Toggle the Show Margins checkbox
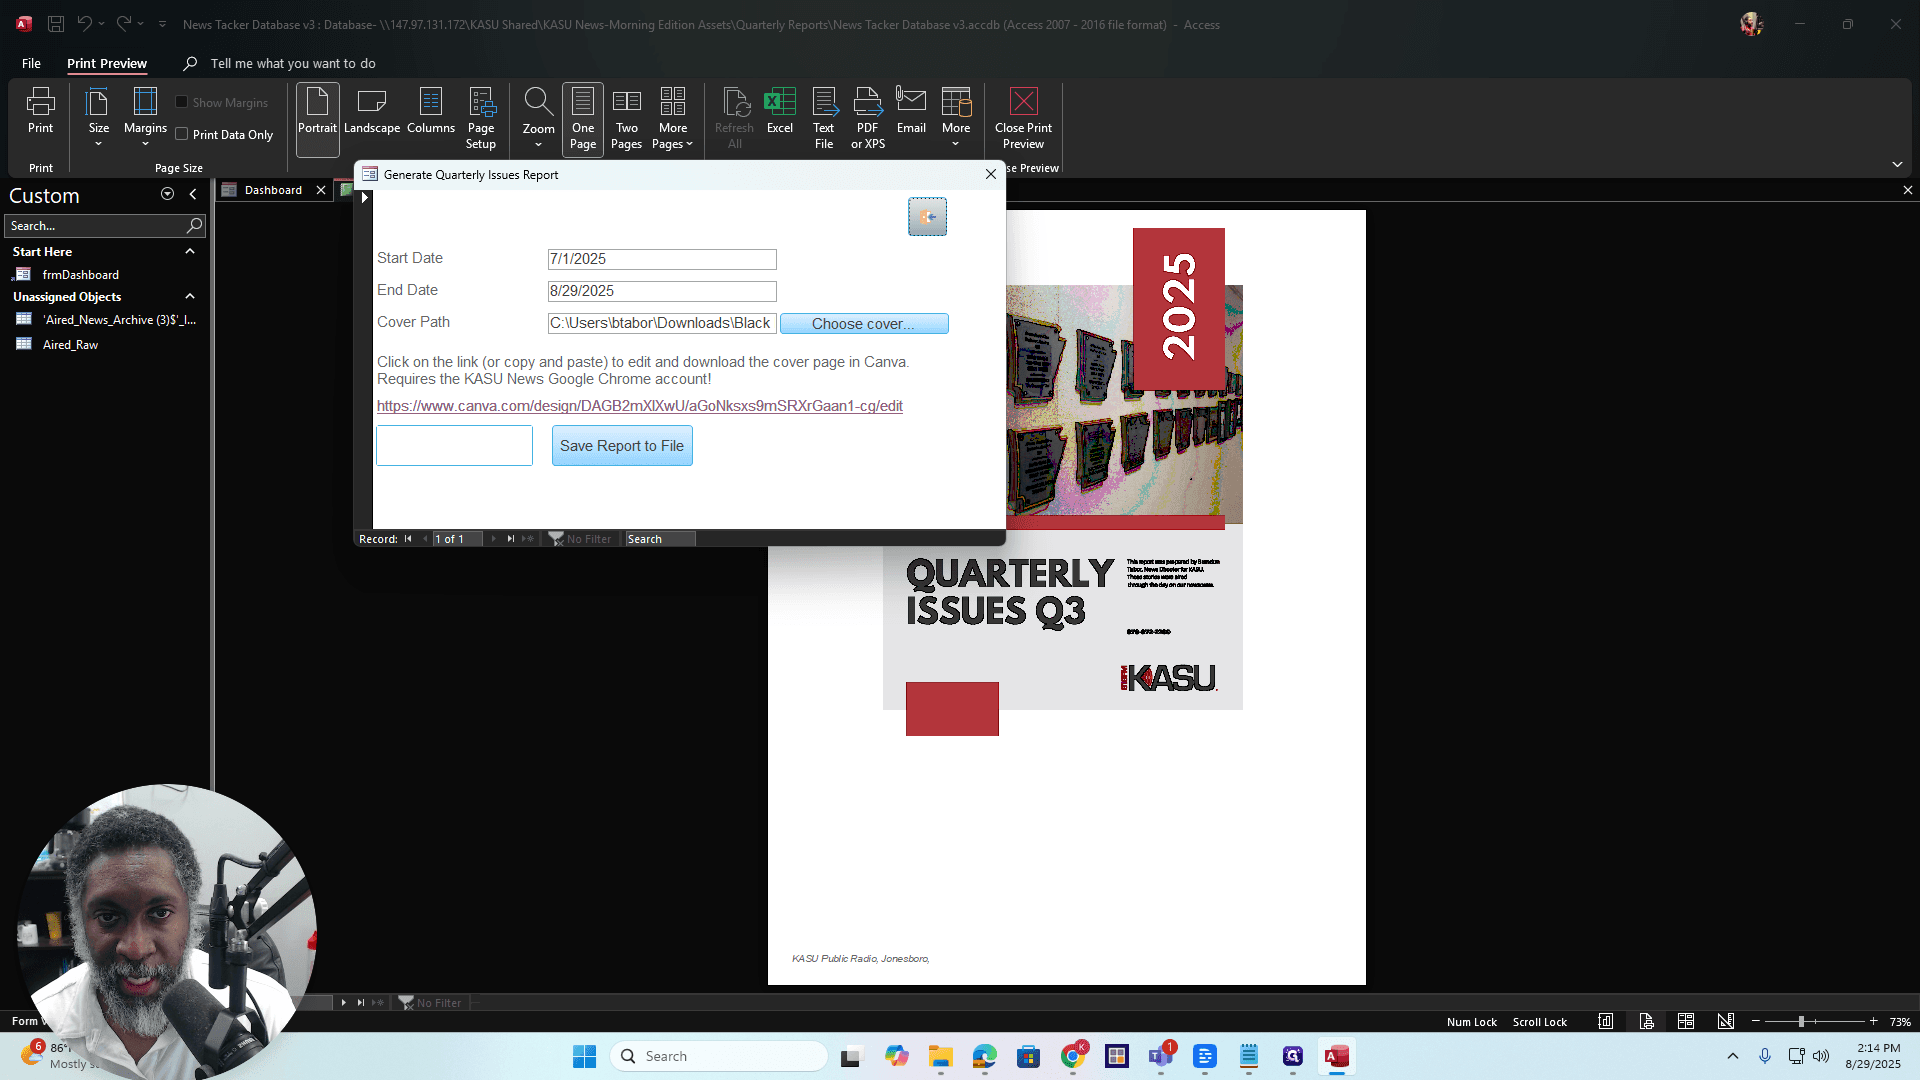1920x1080 pixels. coord(182,102)
